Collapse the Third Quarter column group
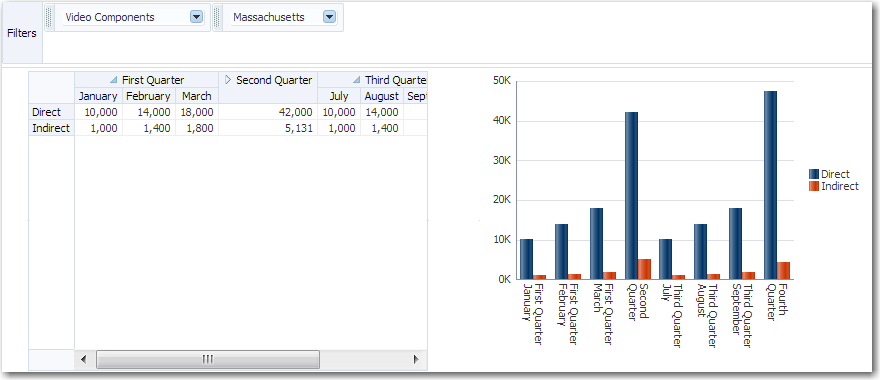This screenshot has width=880, height=380. click(x=356, y=80)
